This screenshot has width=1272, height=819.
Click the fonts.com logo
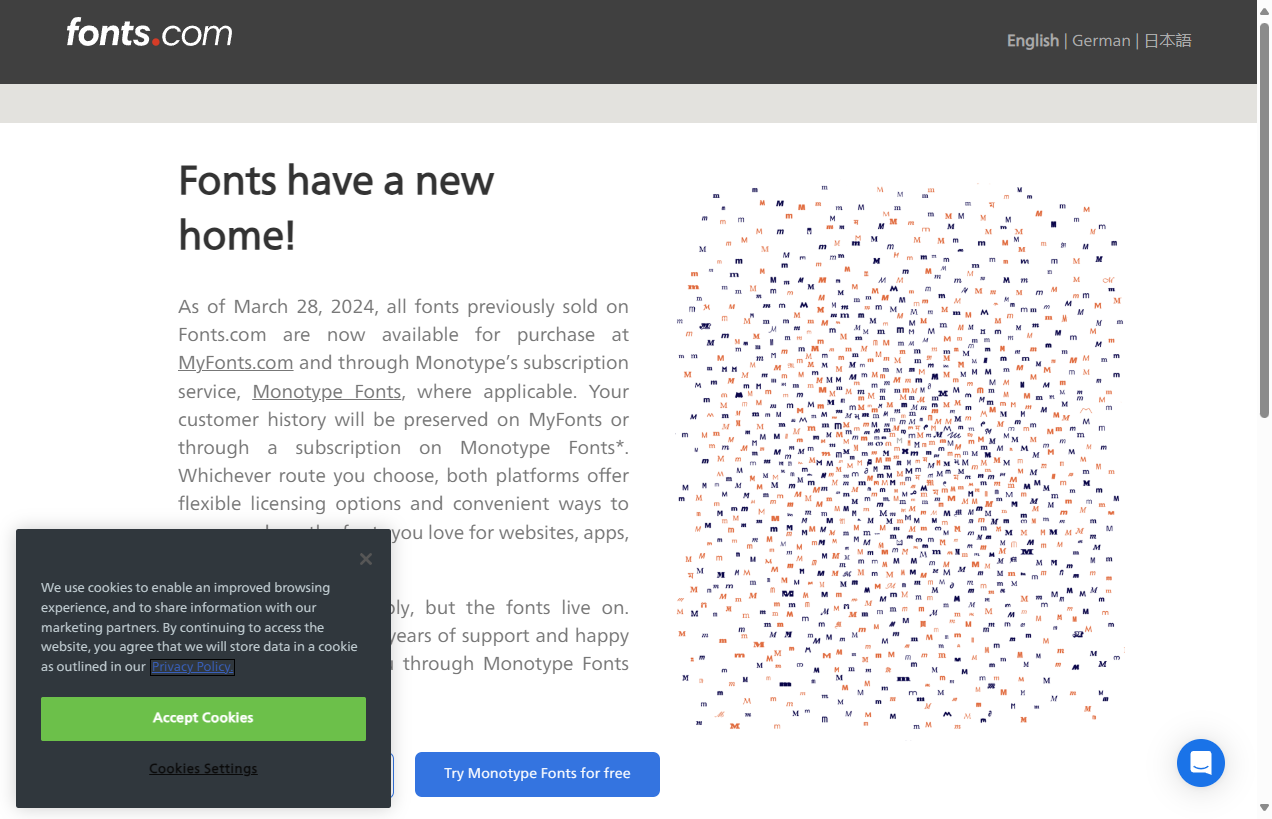148,33
